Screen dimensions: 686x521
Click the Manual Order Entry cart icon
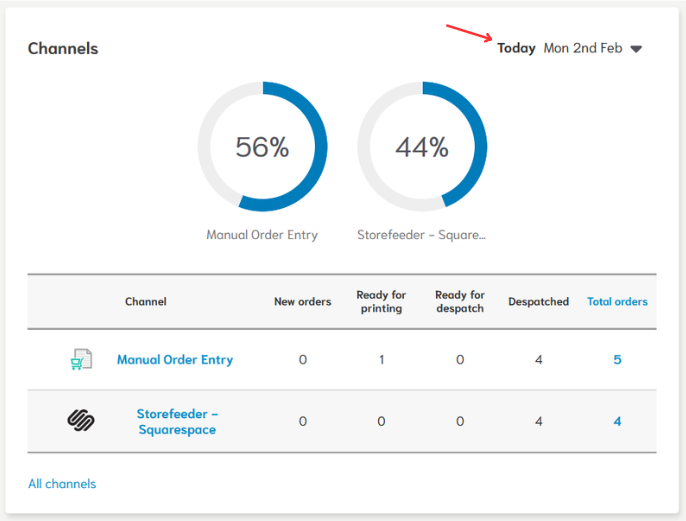pos(81,360)
